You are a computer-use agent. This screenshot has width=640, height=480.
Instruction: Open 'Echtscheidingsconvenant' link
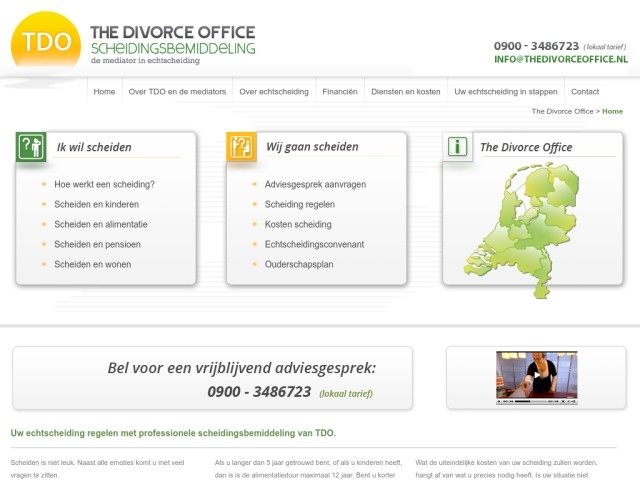click(314, 245)
